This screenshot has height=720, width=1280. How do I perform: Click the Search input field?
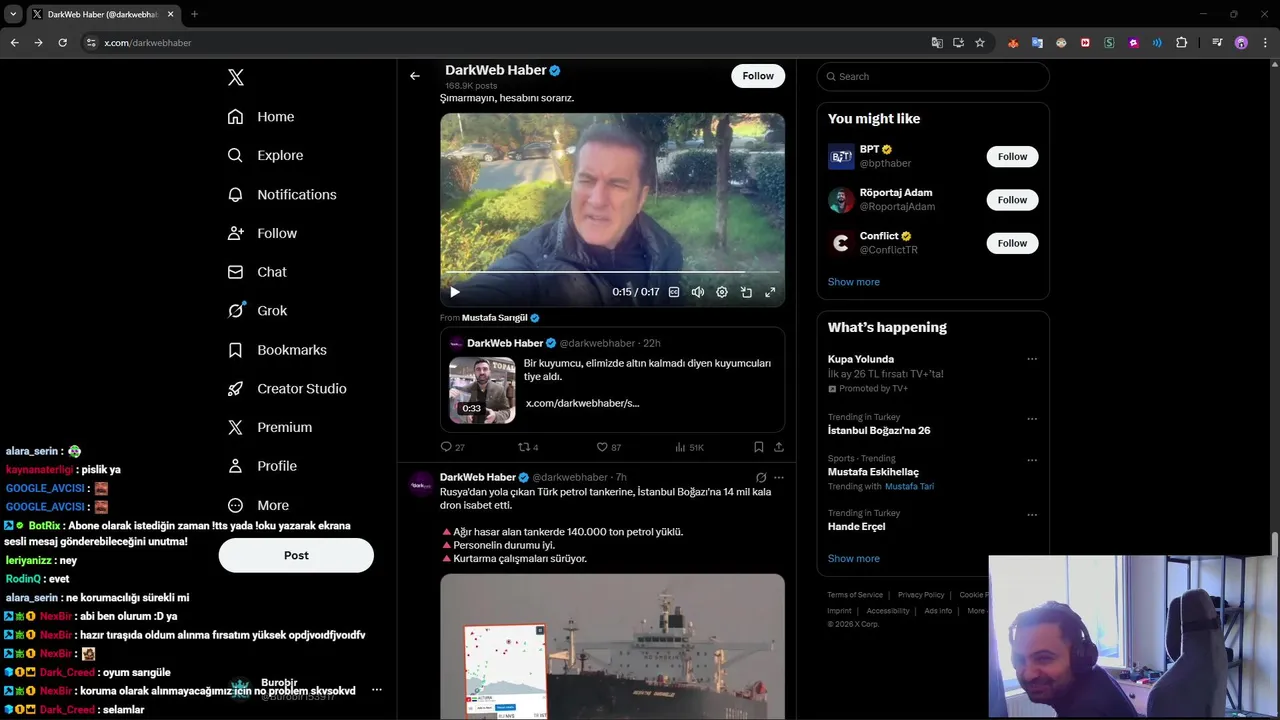[933, 76]
